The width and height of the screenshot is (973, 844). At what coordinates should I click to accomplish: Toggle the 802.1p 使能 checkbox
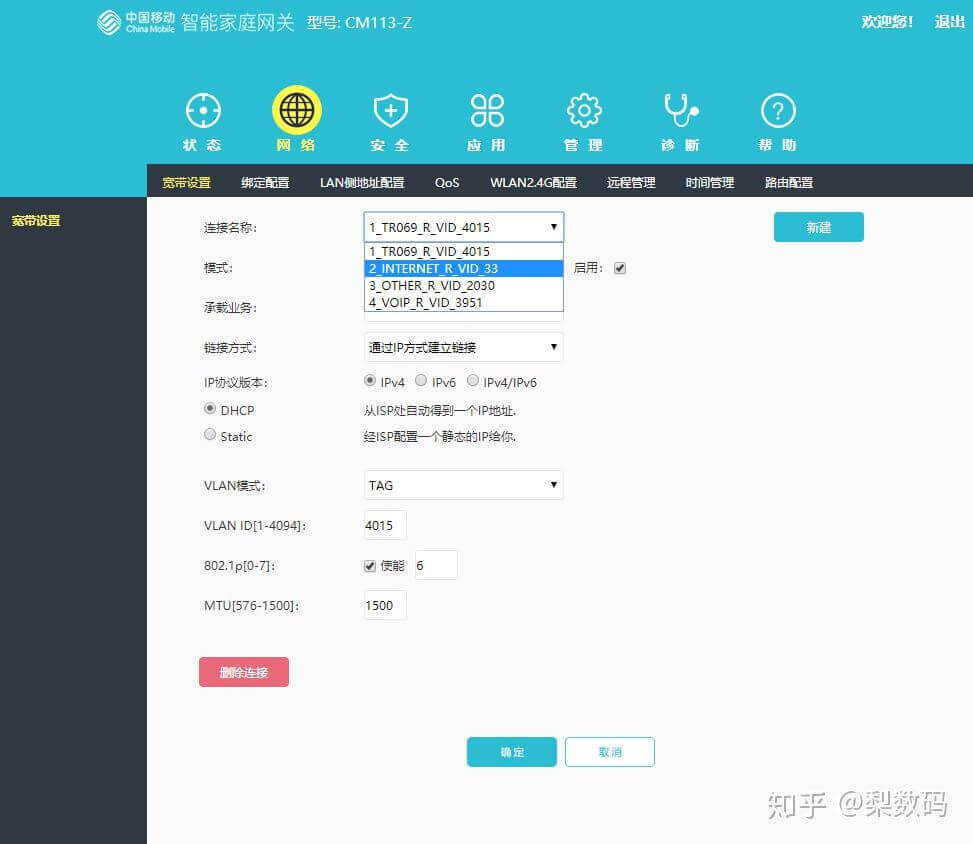click(370, 566)
